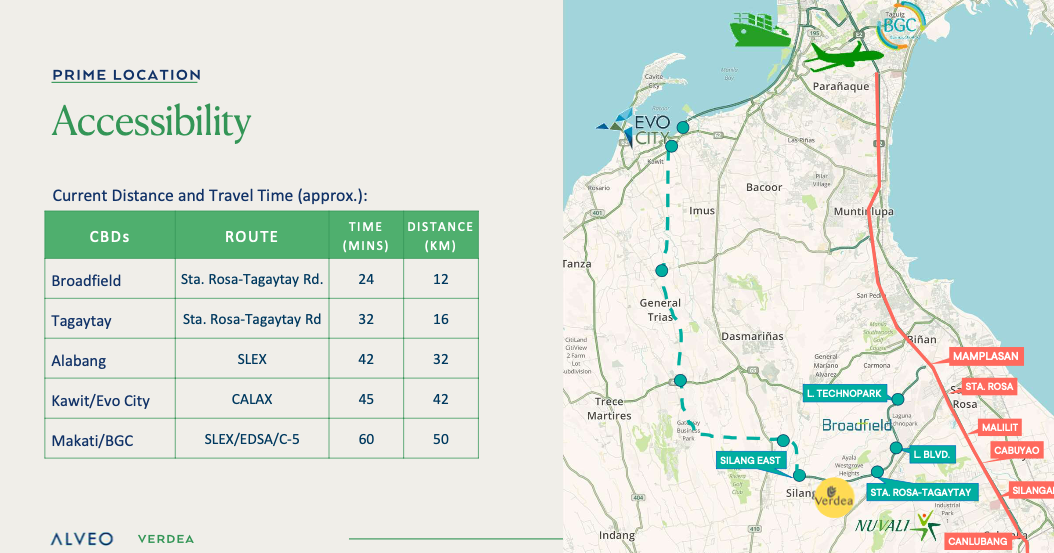This screenshot has height=553, width=1054.
Task: Click the L. TECHNOPARK teal label
Action: click(844, 394)
